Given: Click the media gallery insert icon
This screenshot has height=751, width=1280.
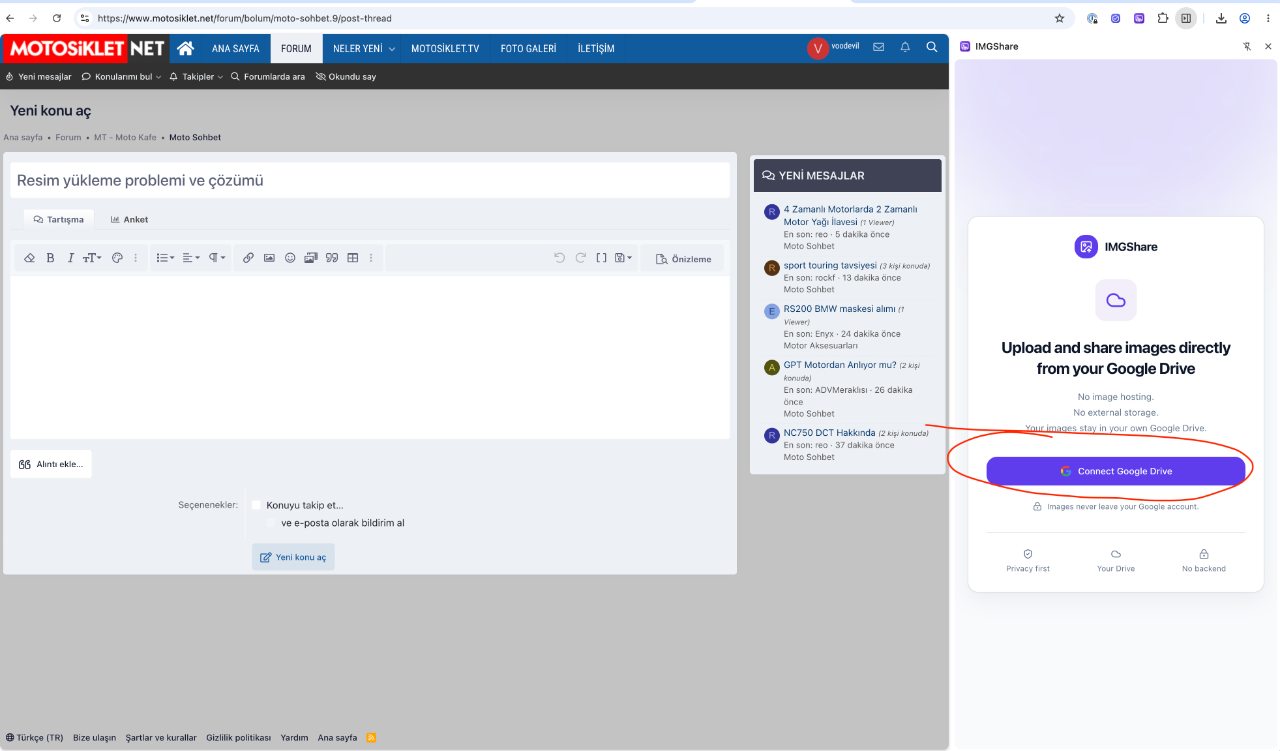Looking at the screenshot, I should pos(310,258).
